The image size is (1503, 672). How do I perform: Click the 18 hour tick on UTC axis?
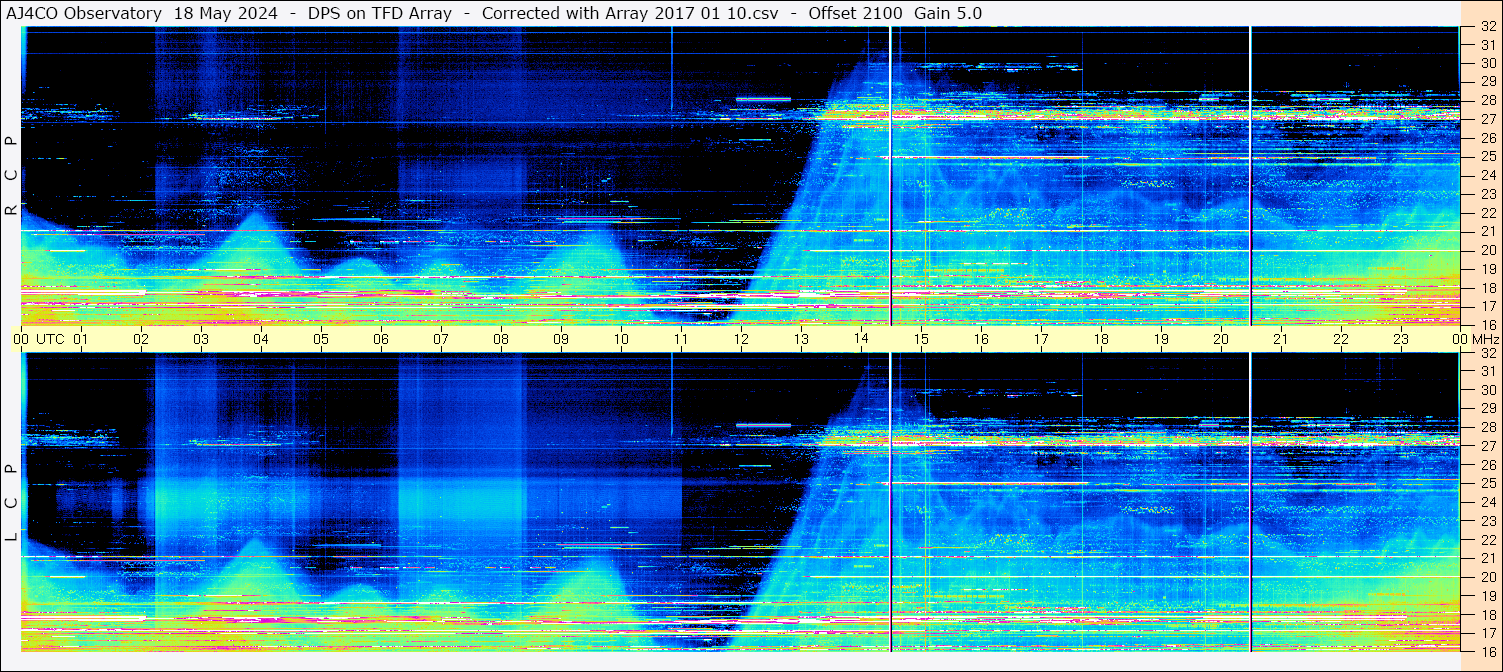(1101, 339)
